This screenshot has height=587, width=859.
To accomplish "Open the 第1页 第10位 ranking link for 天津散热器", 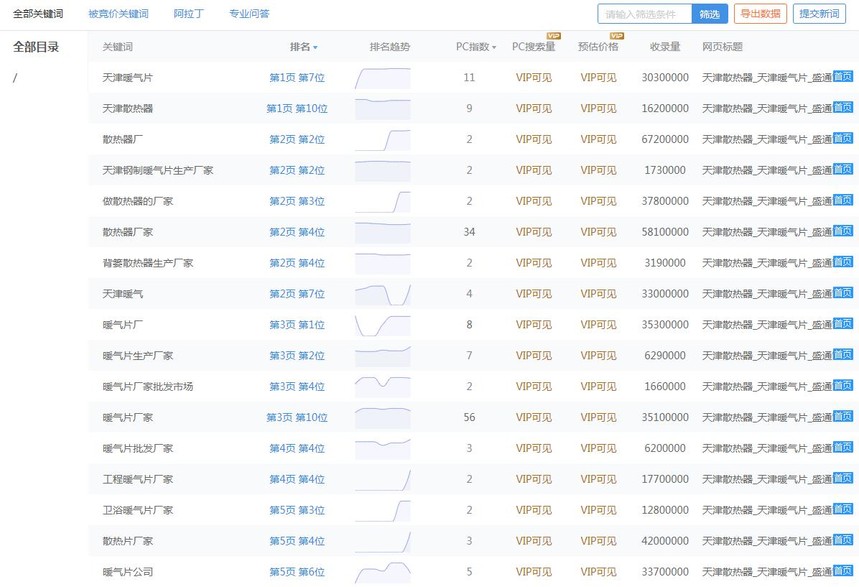I will click(296, 108).
